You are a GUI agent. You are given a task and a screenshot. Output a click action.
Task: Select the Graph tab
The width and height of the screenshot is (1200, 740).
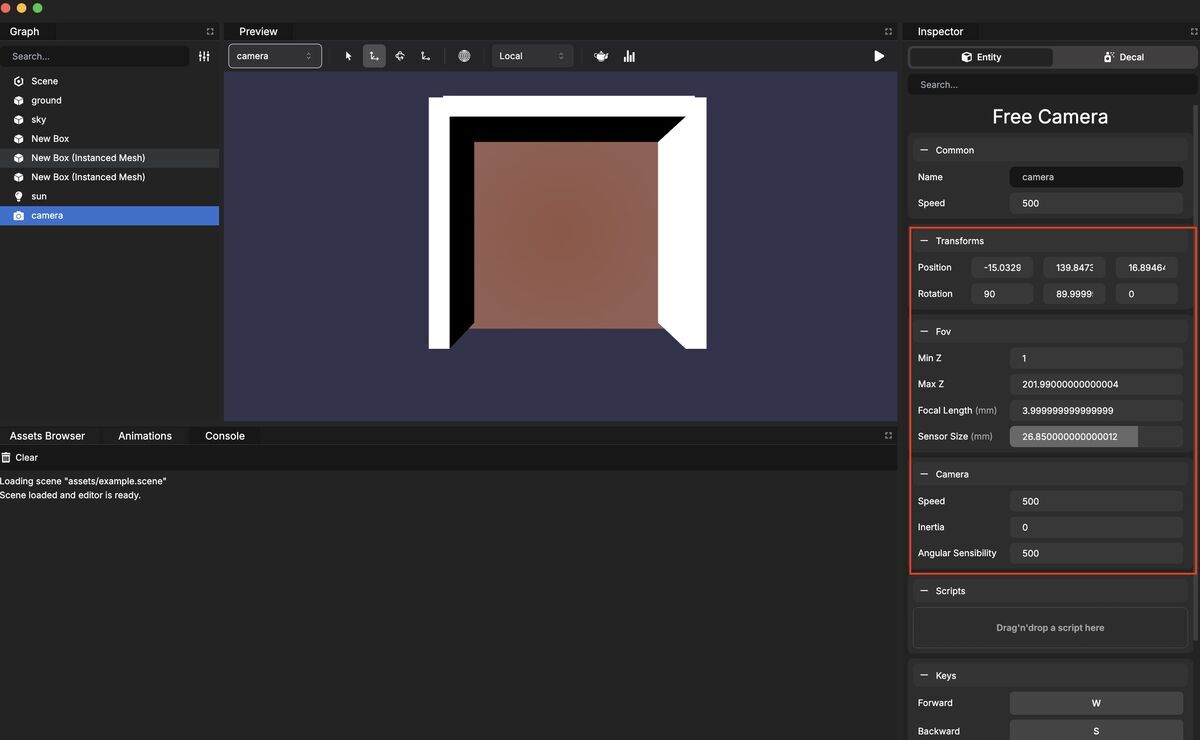point(25,32)
